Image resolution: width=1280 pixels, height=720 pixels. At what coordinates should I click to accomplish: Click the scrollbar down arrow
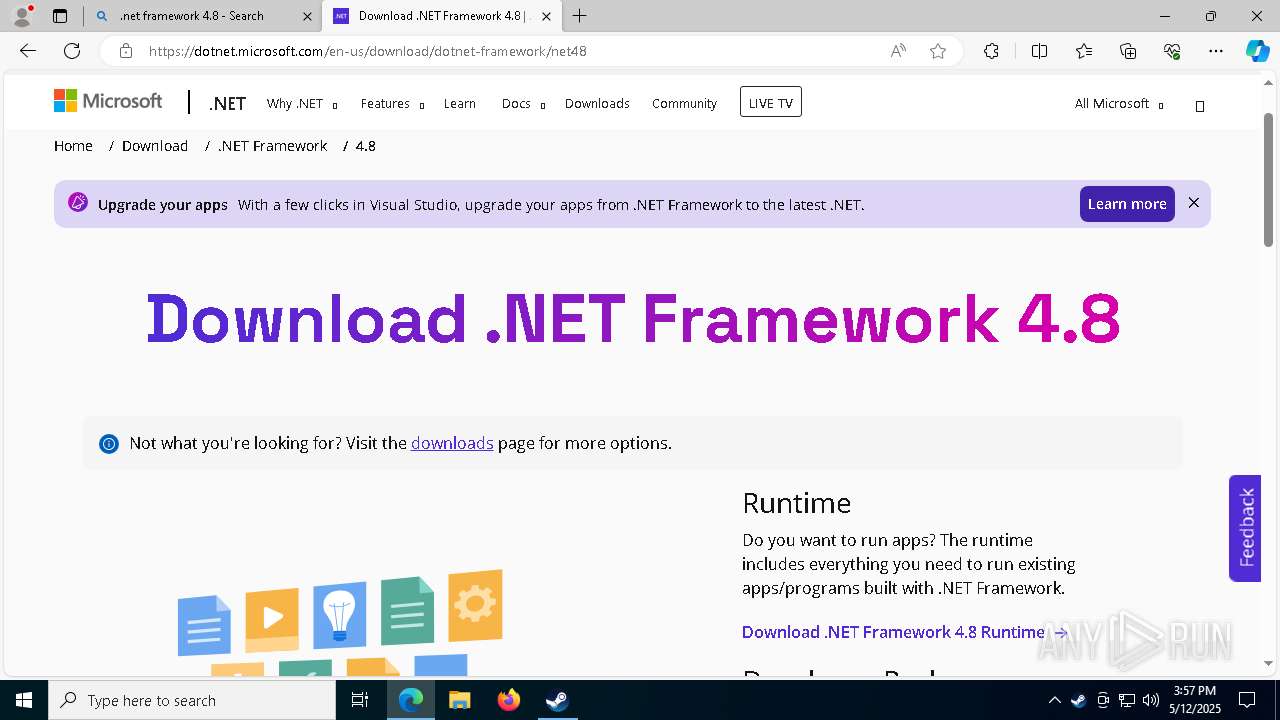click(x=1268, y=663)
